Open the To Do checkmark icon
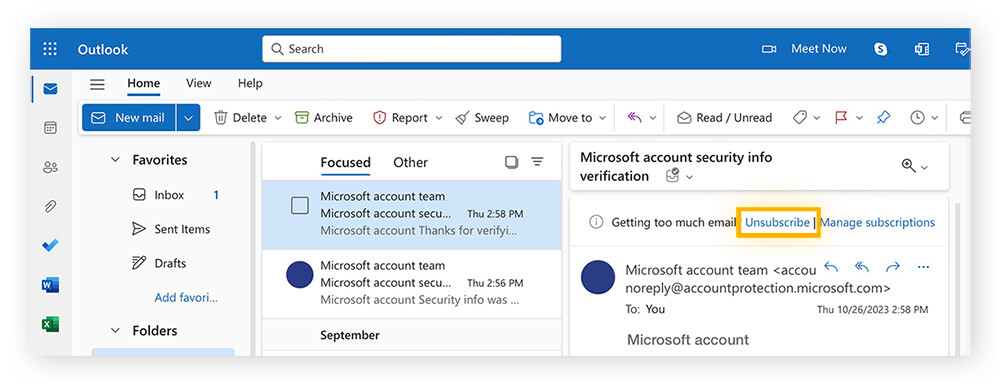The image size is (1000, 384). 50,246
